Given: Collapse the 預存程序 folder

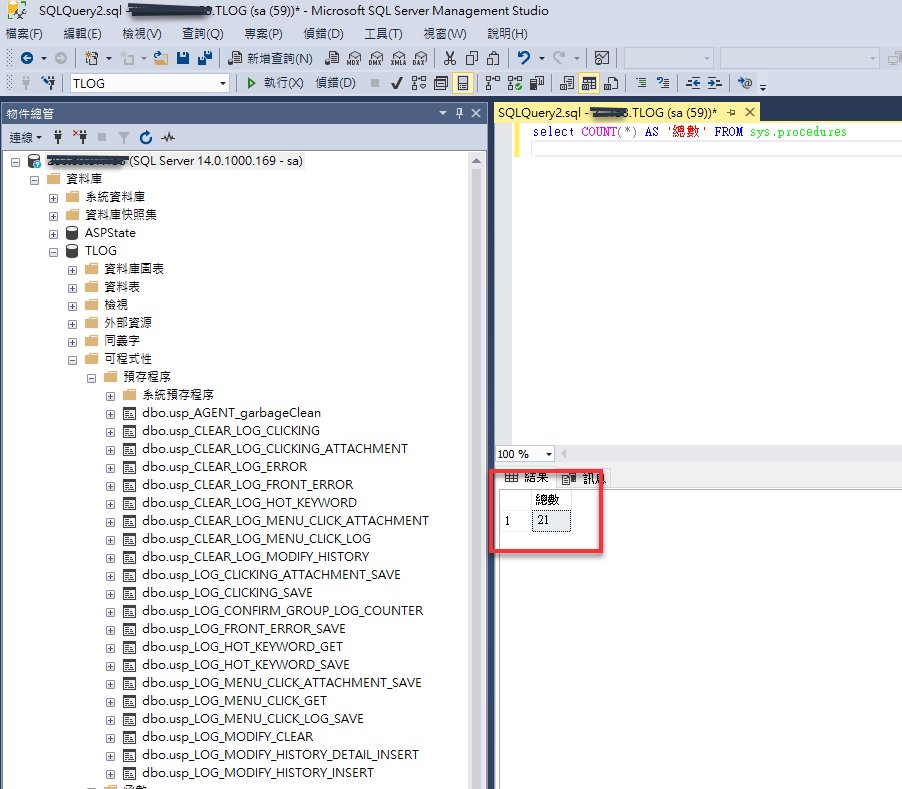Looking at the screenshot, I should [x=91, y=378].
